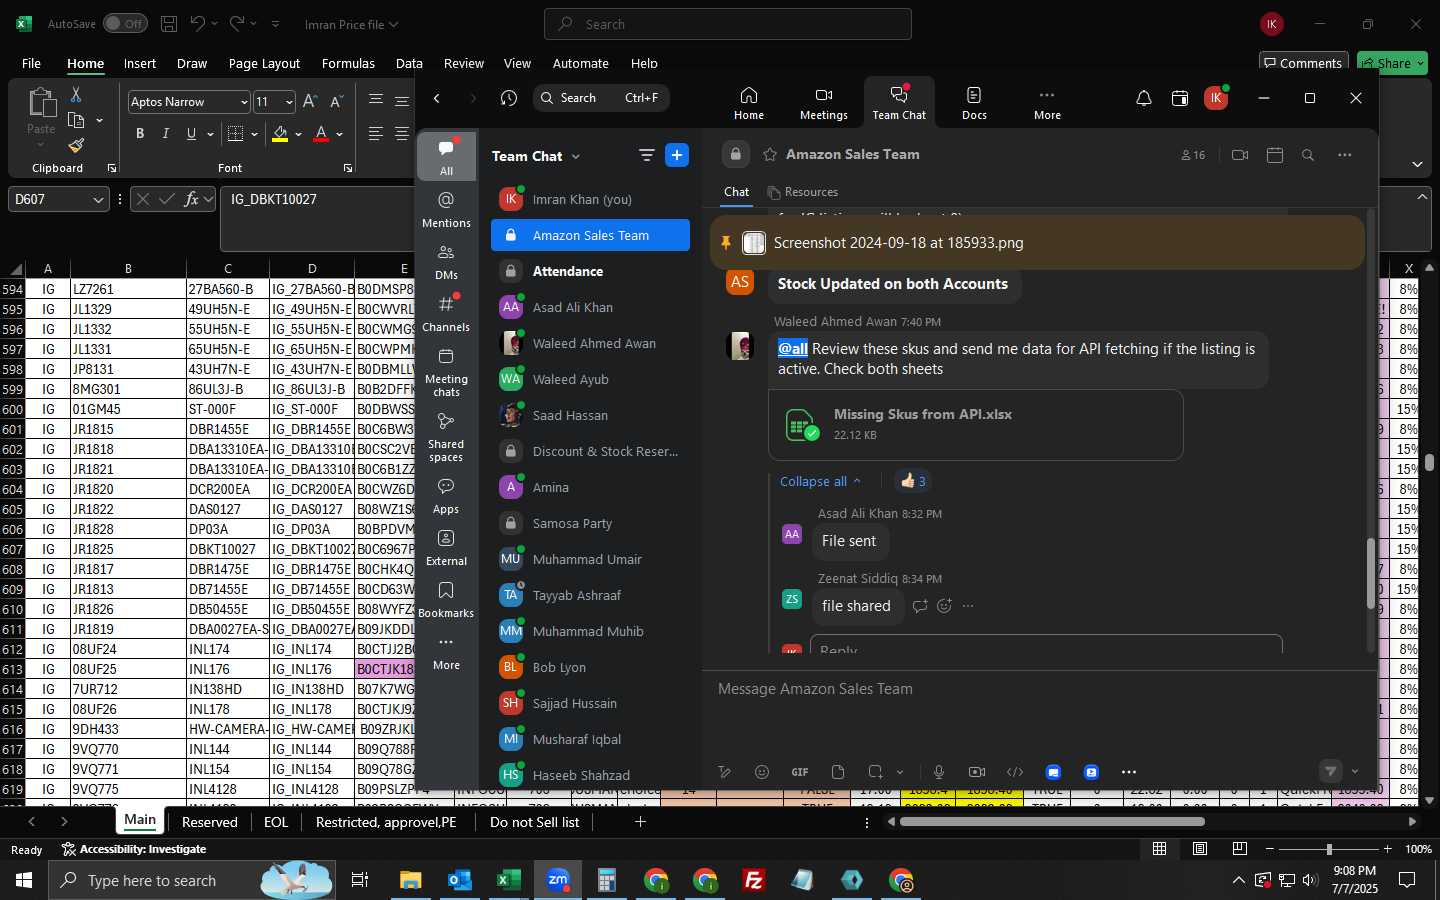Click the new chat plus button
The height and width of the screenshot is (900, 1440).
tap(677, 155)
